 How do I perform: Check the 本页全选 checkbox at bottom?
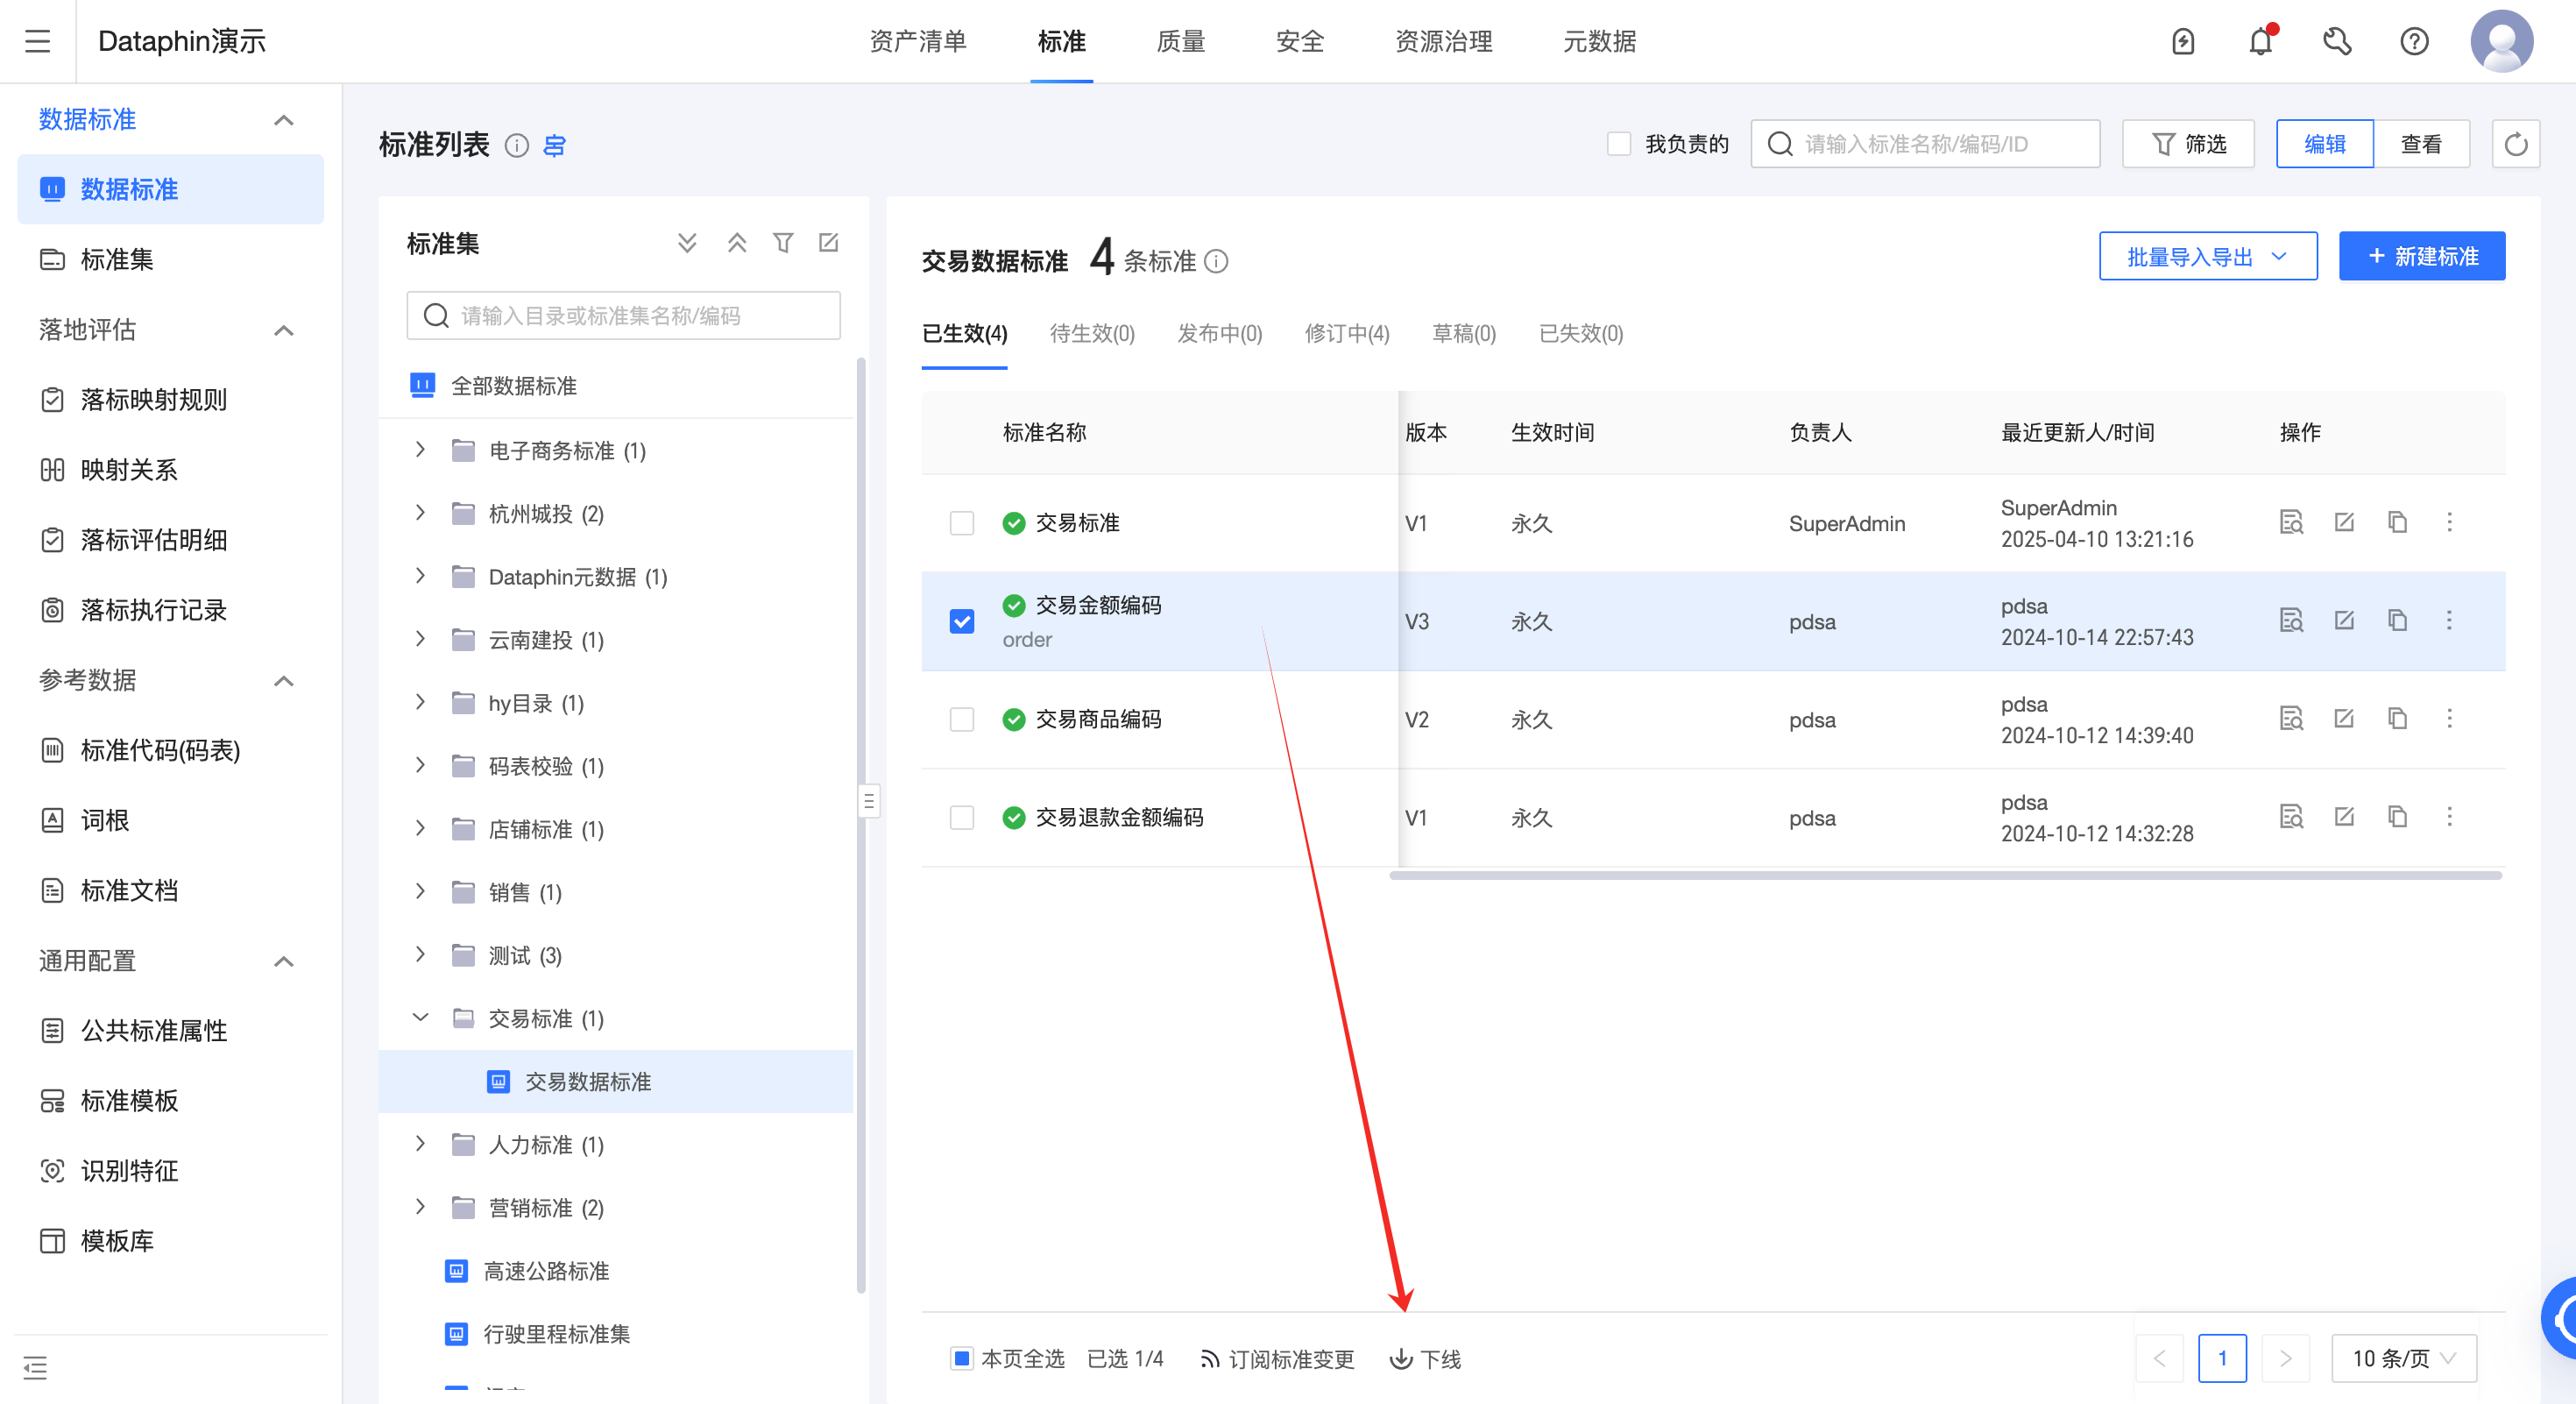tap(960, 1359)
